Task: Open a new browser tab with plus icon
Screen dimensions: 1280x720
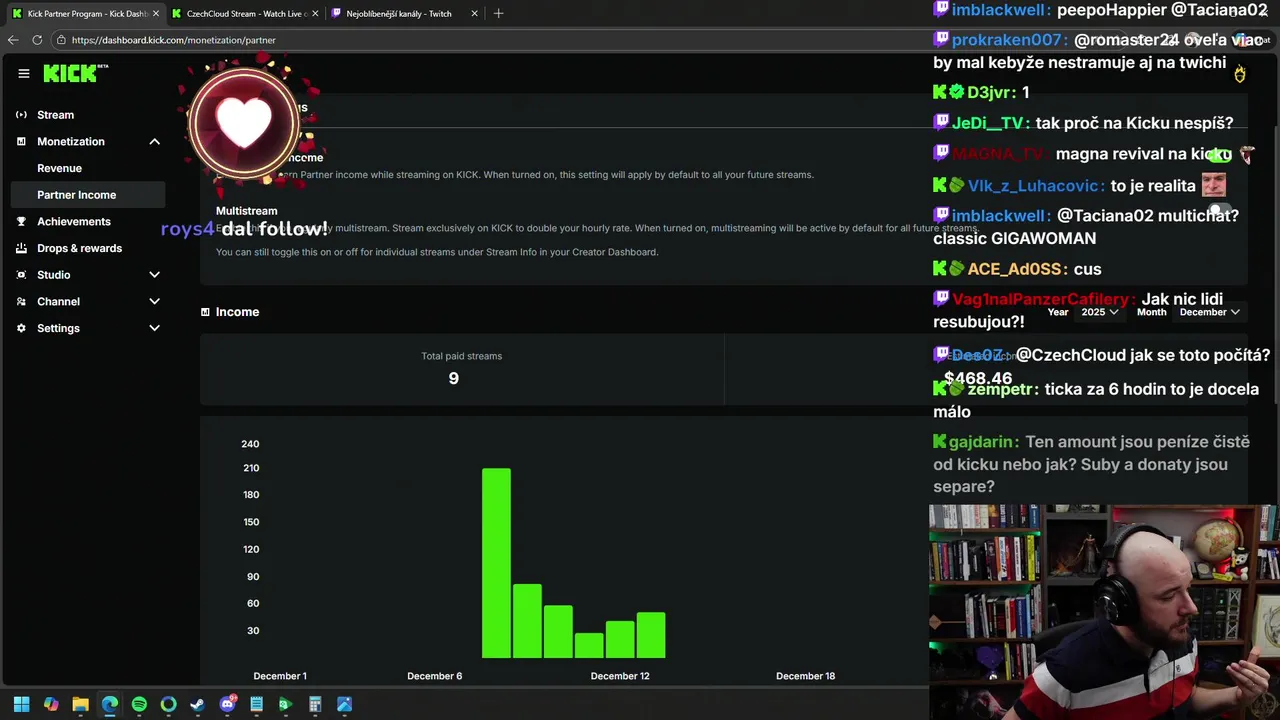Action: (498, 14)
